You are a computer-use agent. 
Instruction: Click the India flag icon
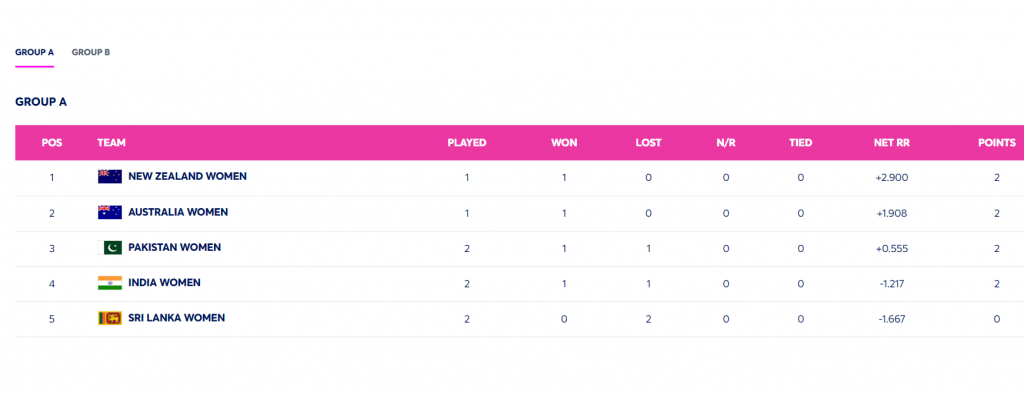click(110, 283)
